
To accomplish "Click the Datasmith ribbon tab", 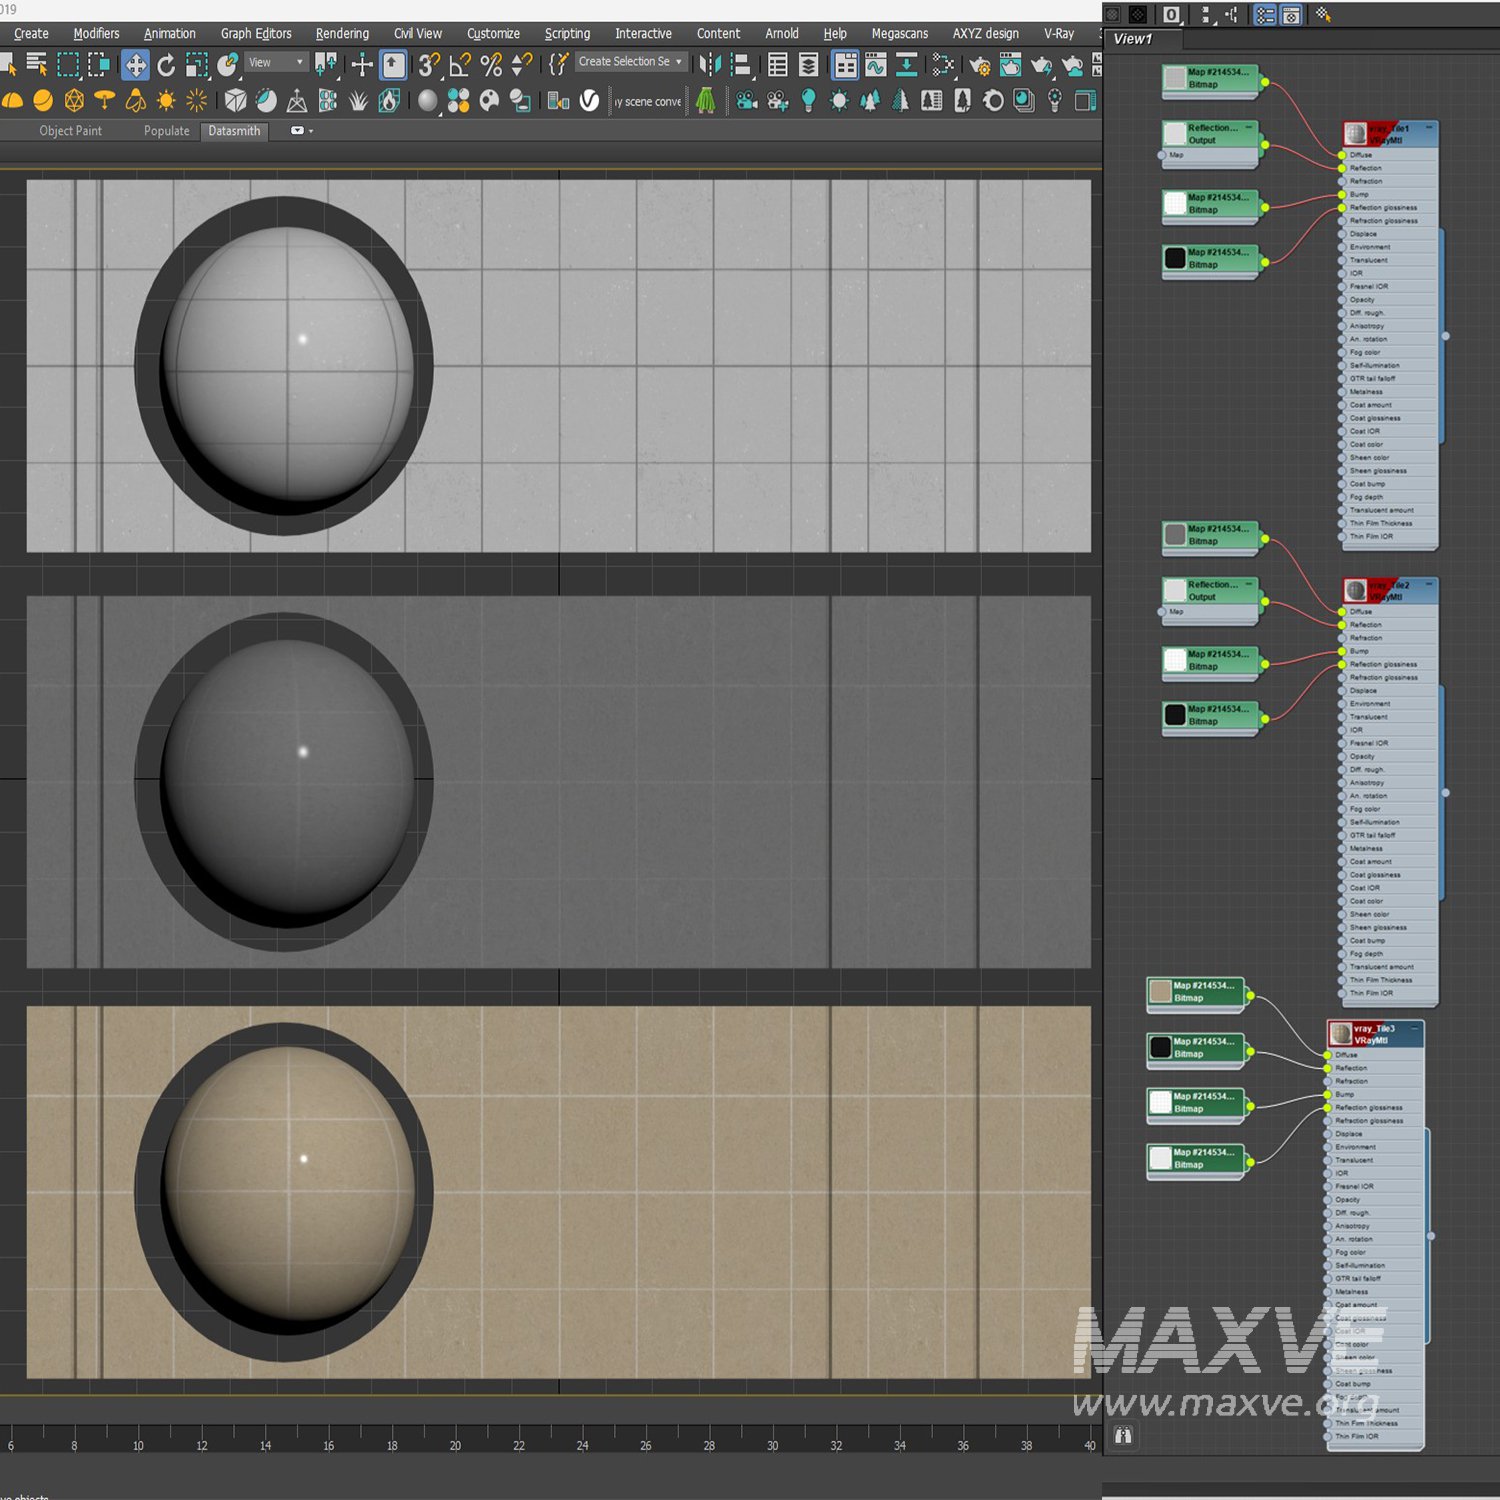I will pos(234,131).
